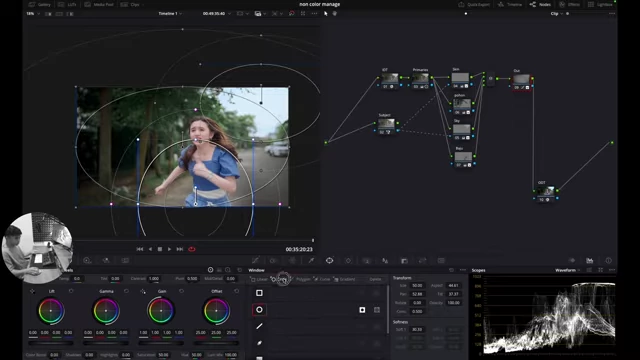The height and width of the screenshot is (360, 640).
Task: Select the hand pan tool in node editor
Action: pyautogui.click(x=335, y=13)
